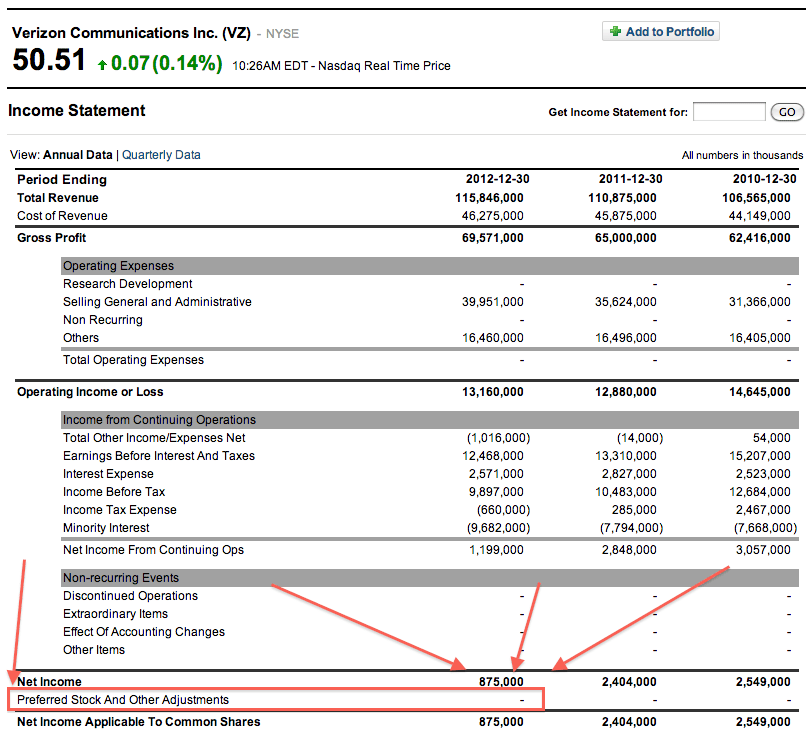806x737 pixels.
Task: Click the (1,016,000) value
Action: 498,438
